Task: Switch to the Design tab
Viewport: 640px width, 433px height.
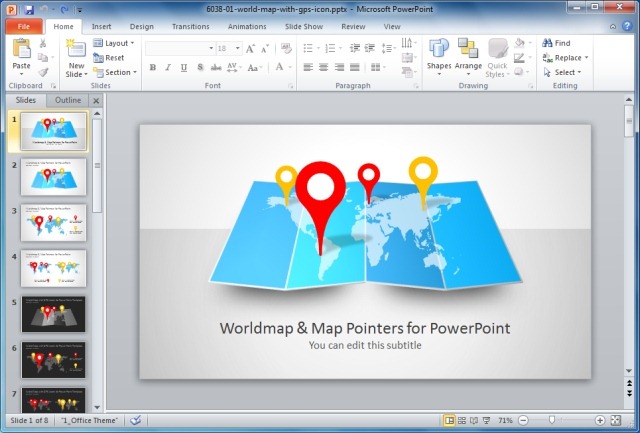Action: 142,27
